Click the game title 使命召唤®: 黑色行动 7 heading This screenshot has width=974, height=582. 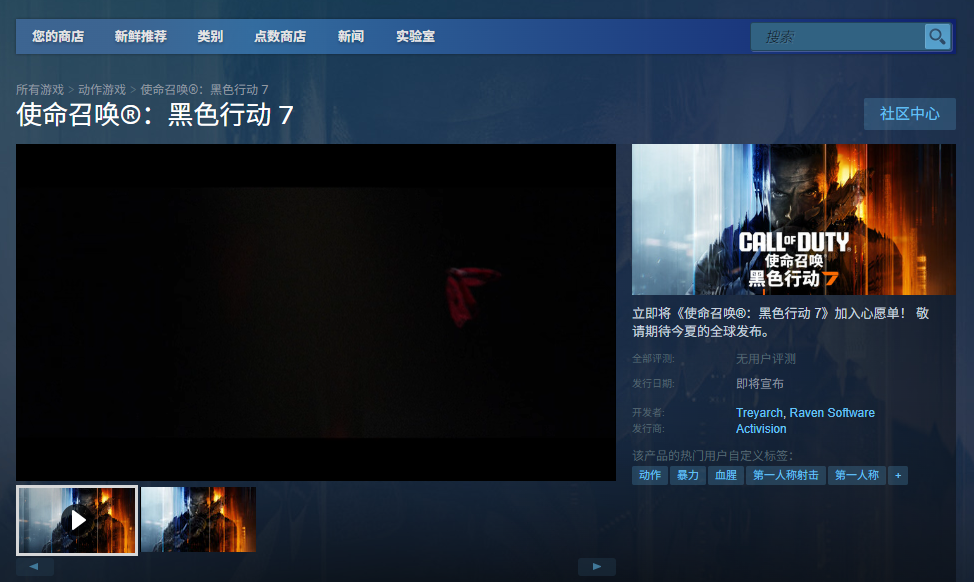coord(155,115)
